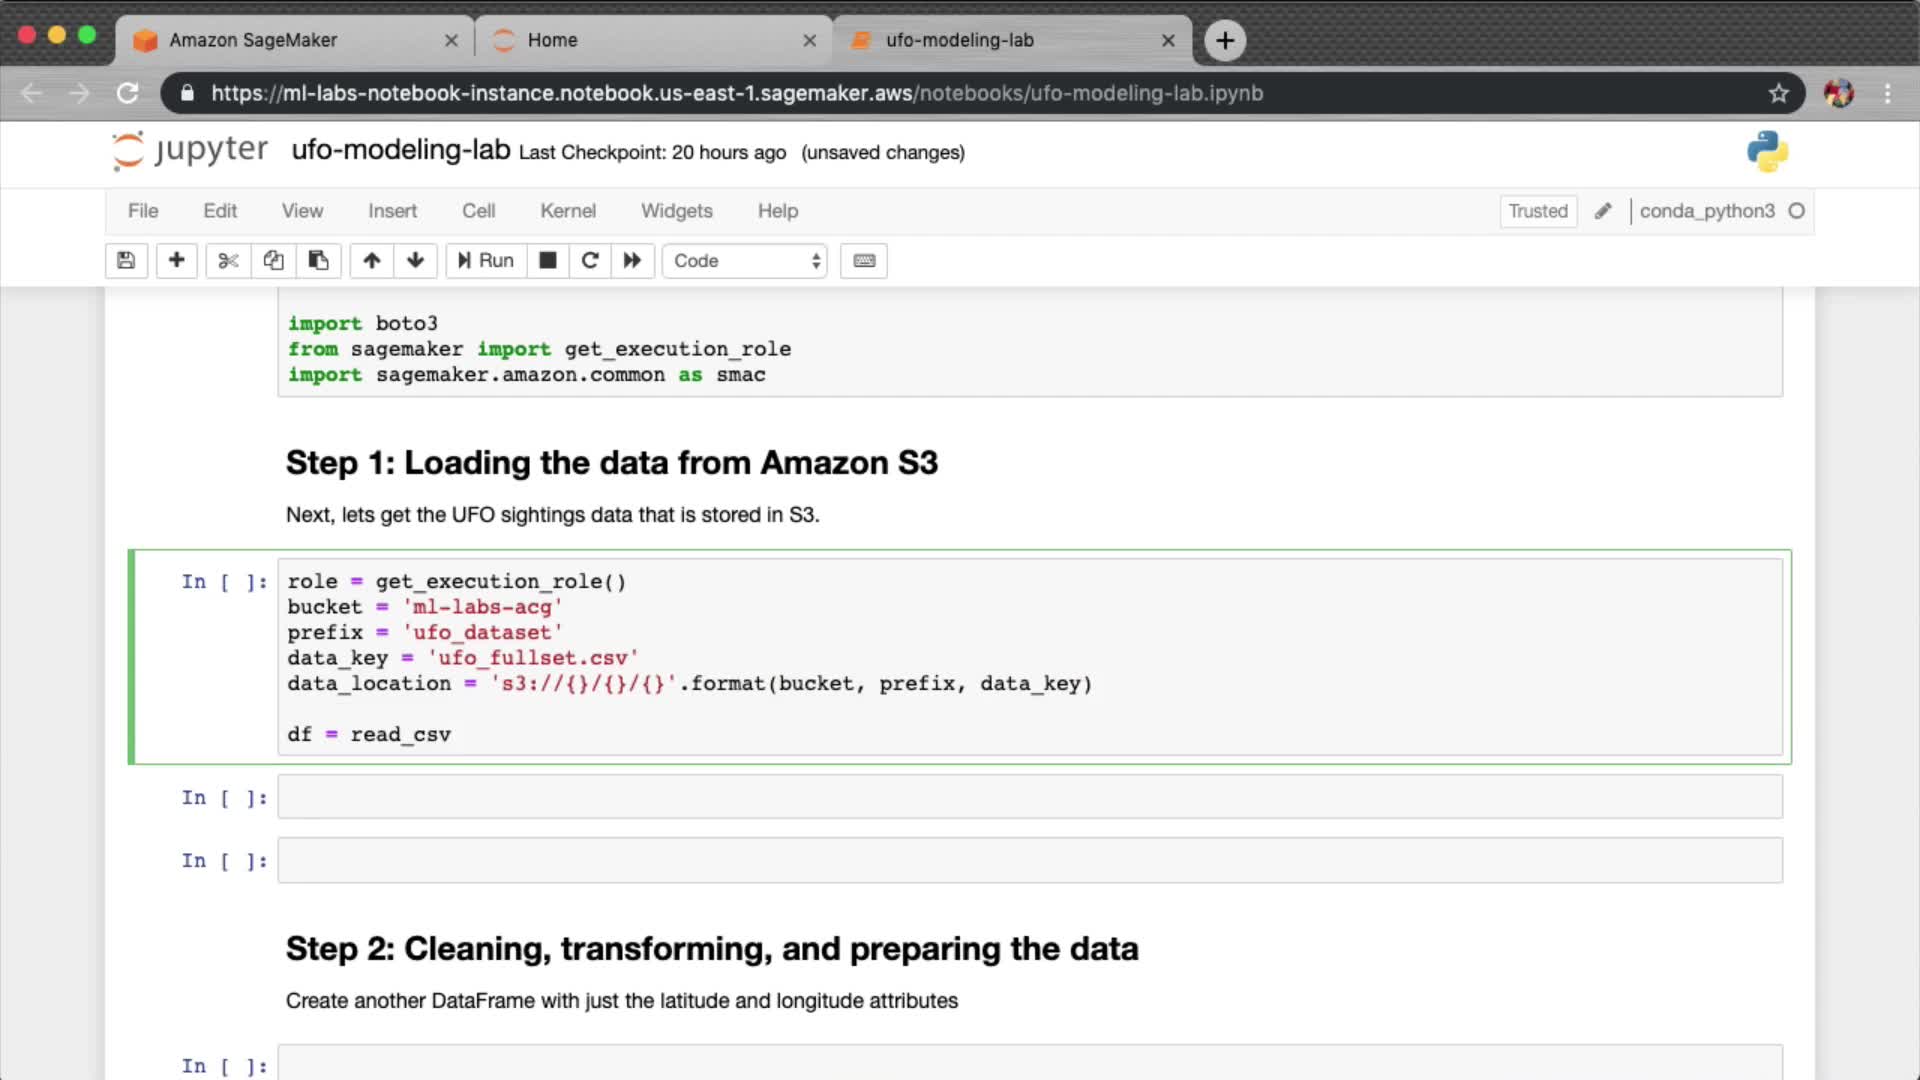
Task: Restart the kernel icon
Action: (590, 261)
